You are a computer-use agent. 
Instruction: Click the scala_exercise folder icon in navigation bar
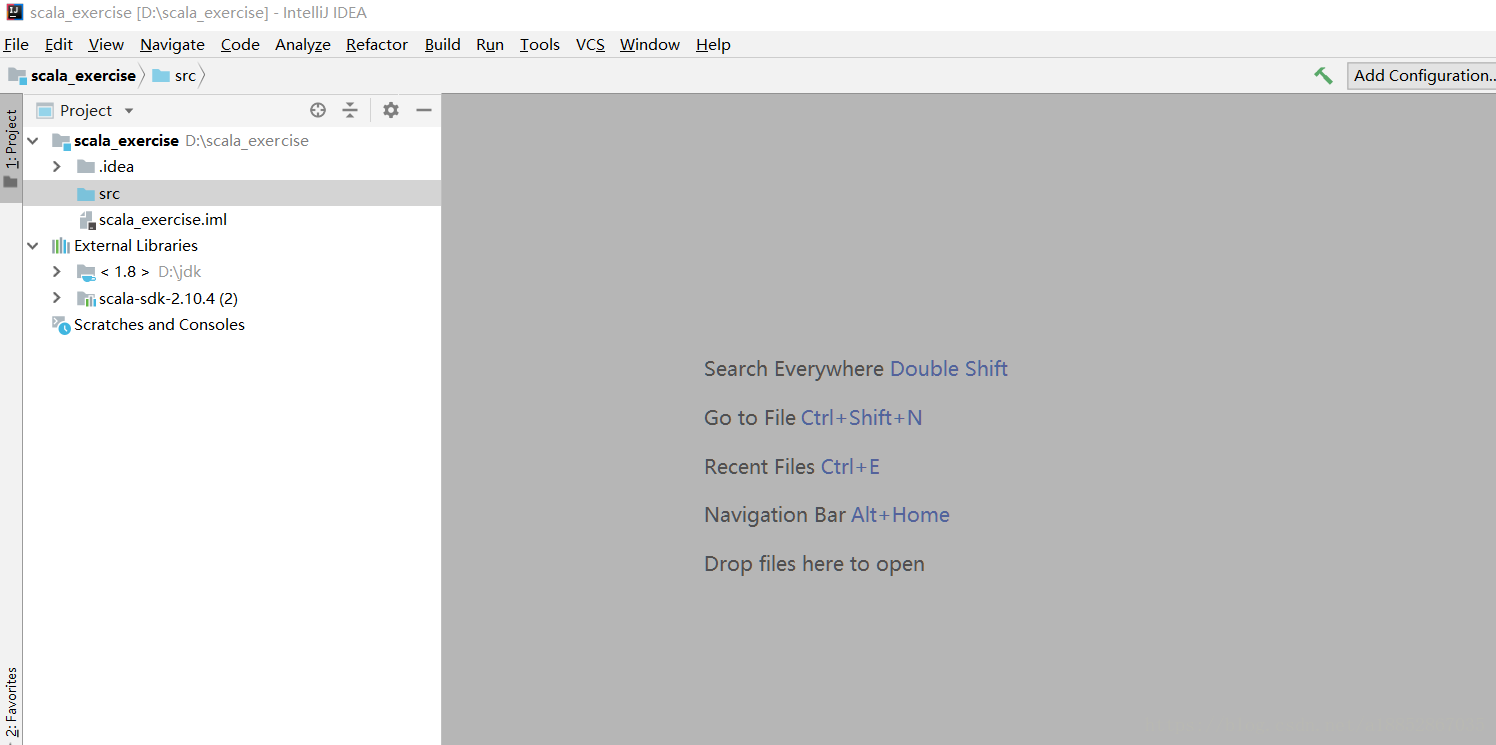(17, 75)
